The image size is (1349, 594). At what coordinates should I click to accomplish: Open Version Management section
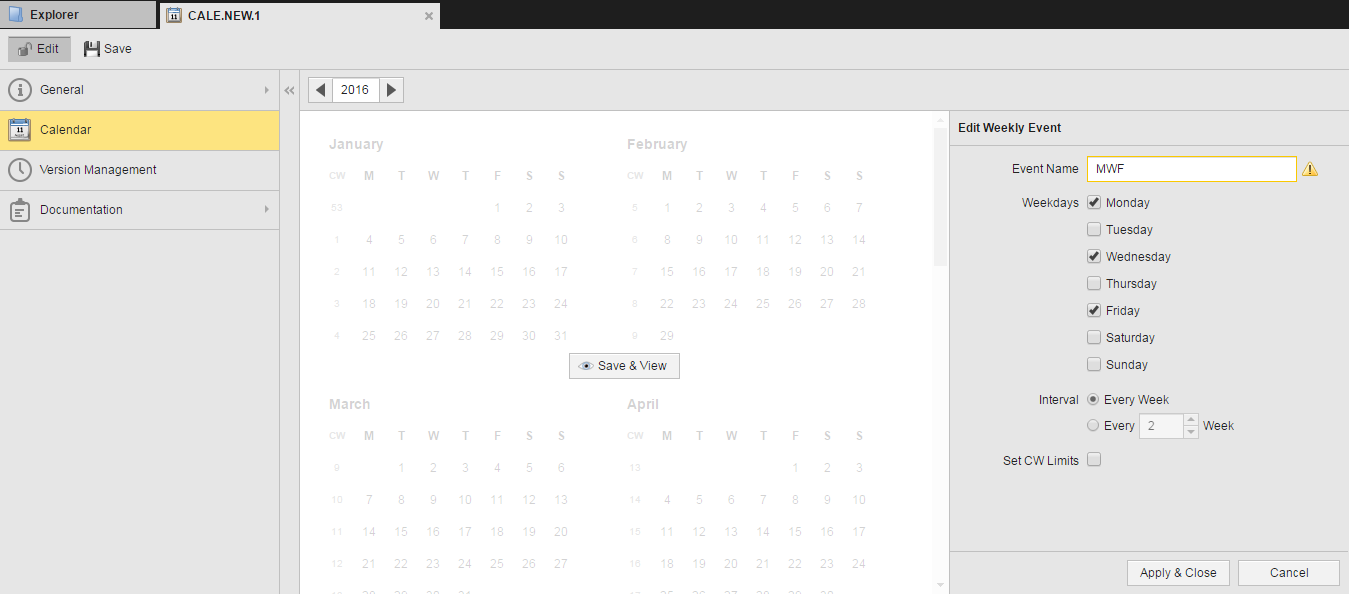point(139,170)
